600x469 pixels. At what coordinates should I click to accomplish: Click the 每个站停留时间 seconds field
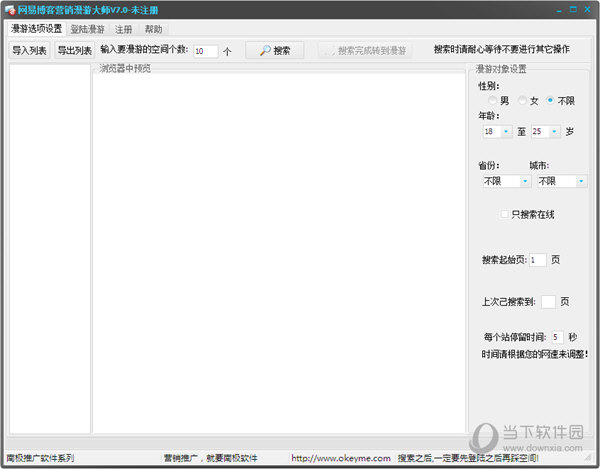[x=557, y=337]
